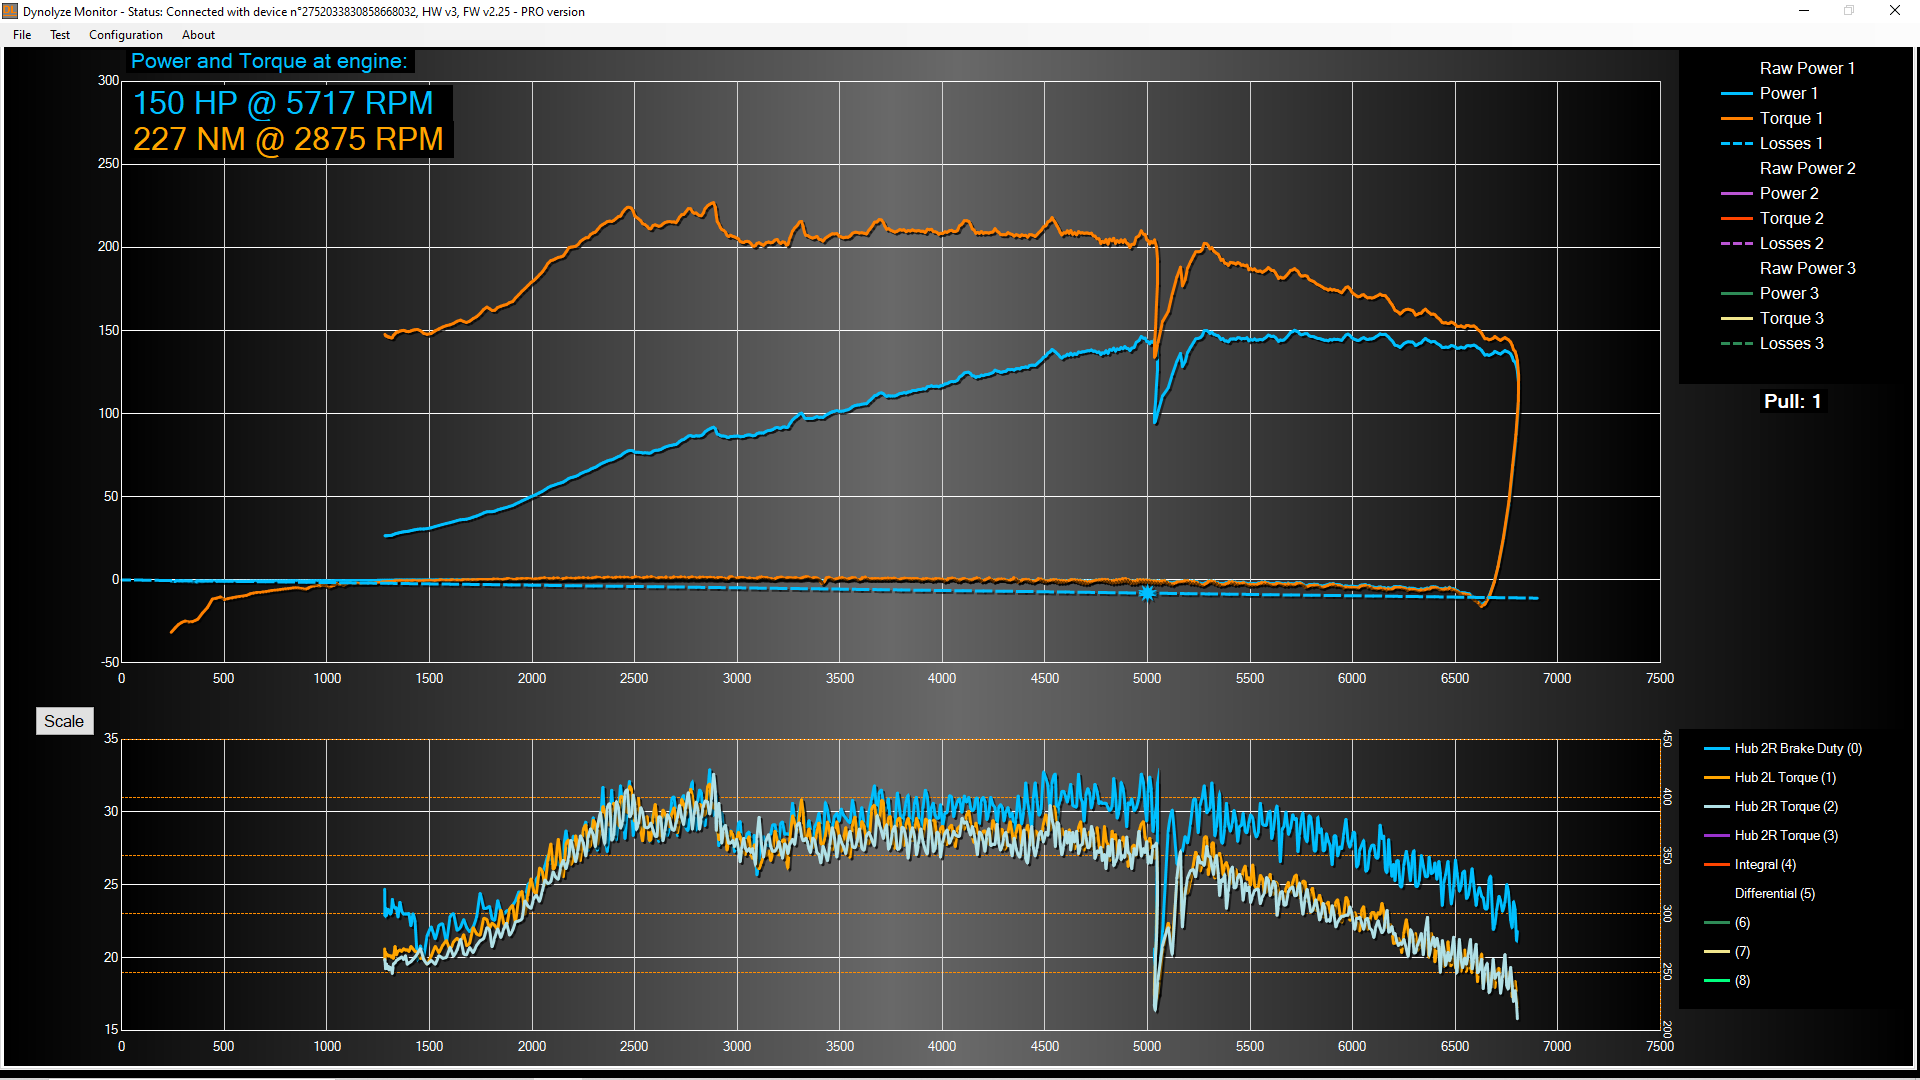Select the Hub 2L Torque (1) legend
Image resolution: width=1920 pixels, height=1080 pixels.
pyautogui.click(x=1786, y=777)
